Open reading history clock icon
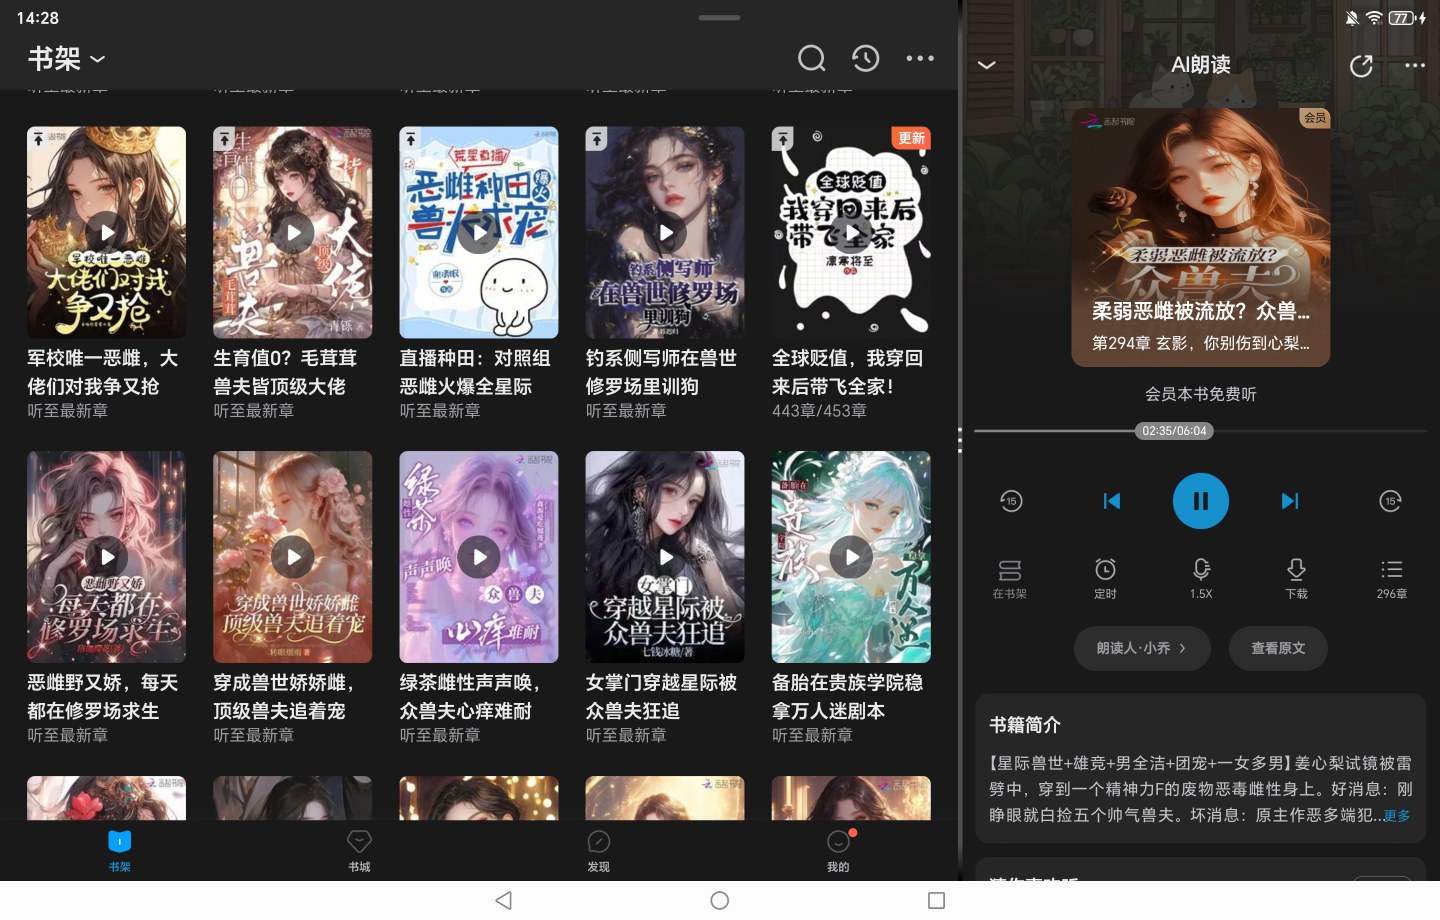The image size is (1440, 920). coord(865,59)
